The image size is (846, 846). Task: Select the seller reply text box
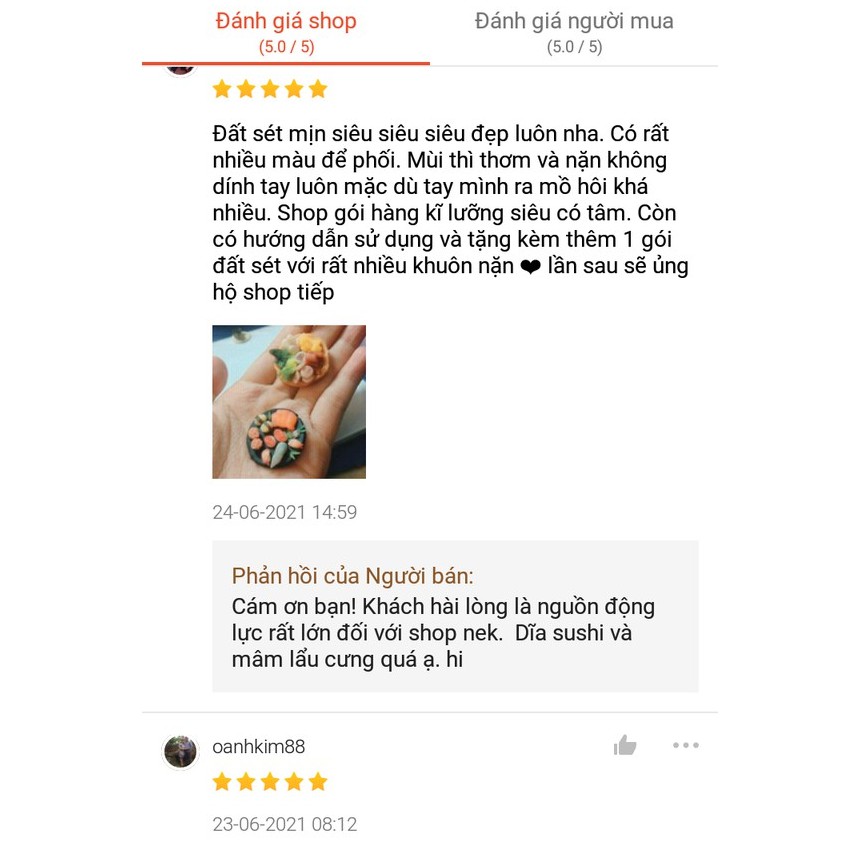(x=455, y=616)
